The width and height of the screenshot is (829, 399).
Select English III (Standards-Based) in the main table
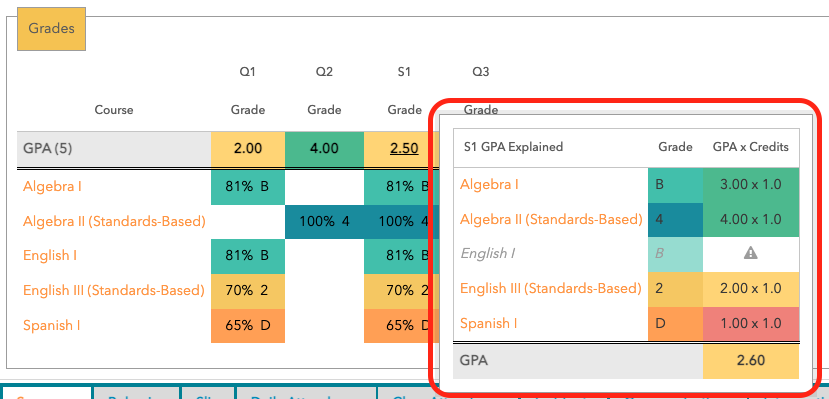[x=114, y=290]
